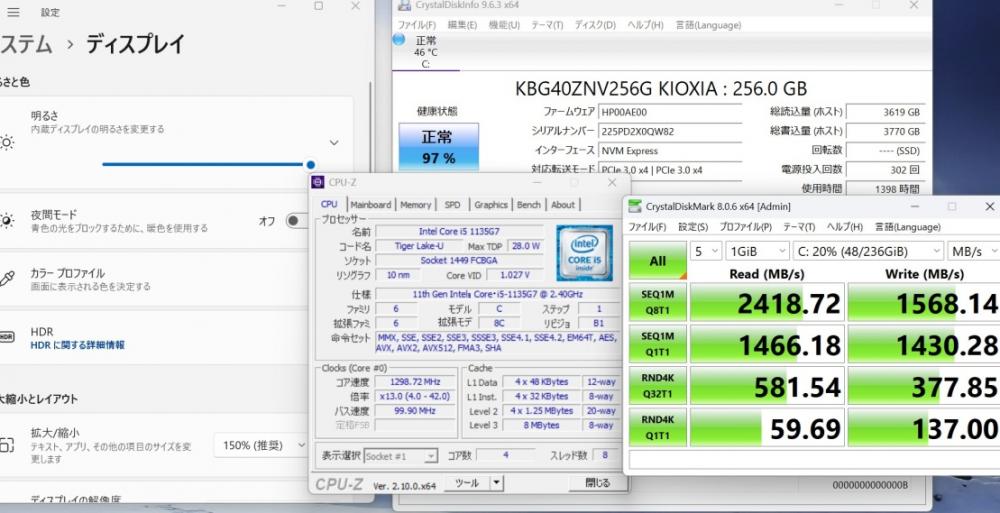The width and height of the screenshot is (1000, 513).
Task: Run the SEQ1M Q8T1 test
Action: point(658,302)
